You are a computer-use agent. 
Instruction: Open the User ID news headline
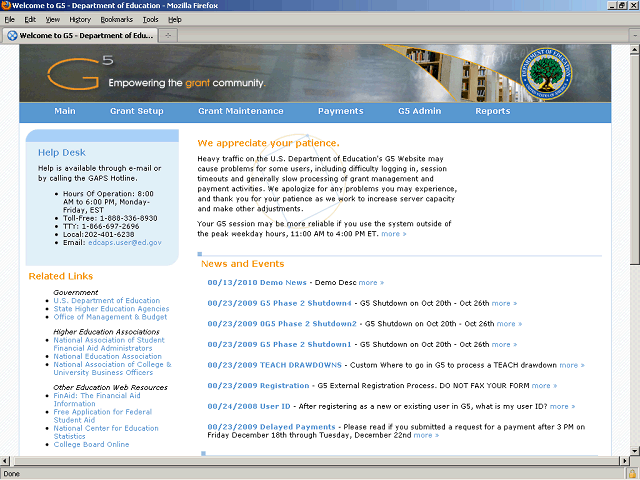tap(249, 406)
